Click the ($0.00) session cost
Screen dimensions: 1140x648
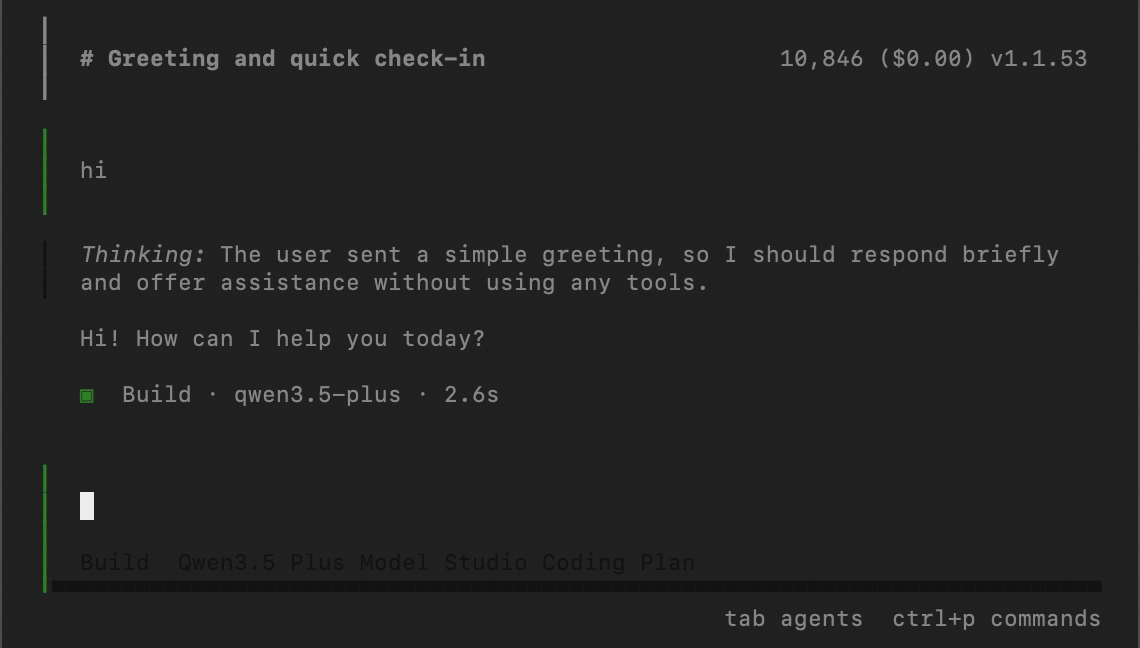pos(926,59)
